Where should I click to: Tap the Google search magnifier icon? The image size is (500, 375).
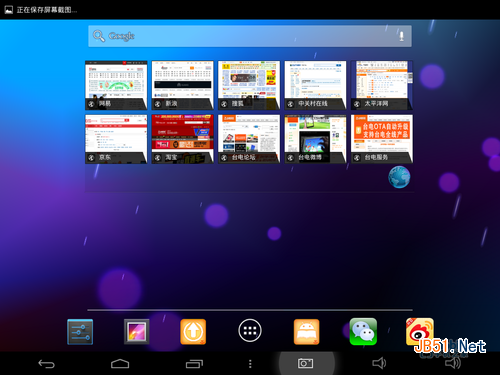99,36
